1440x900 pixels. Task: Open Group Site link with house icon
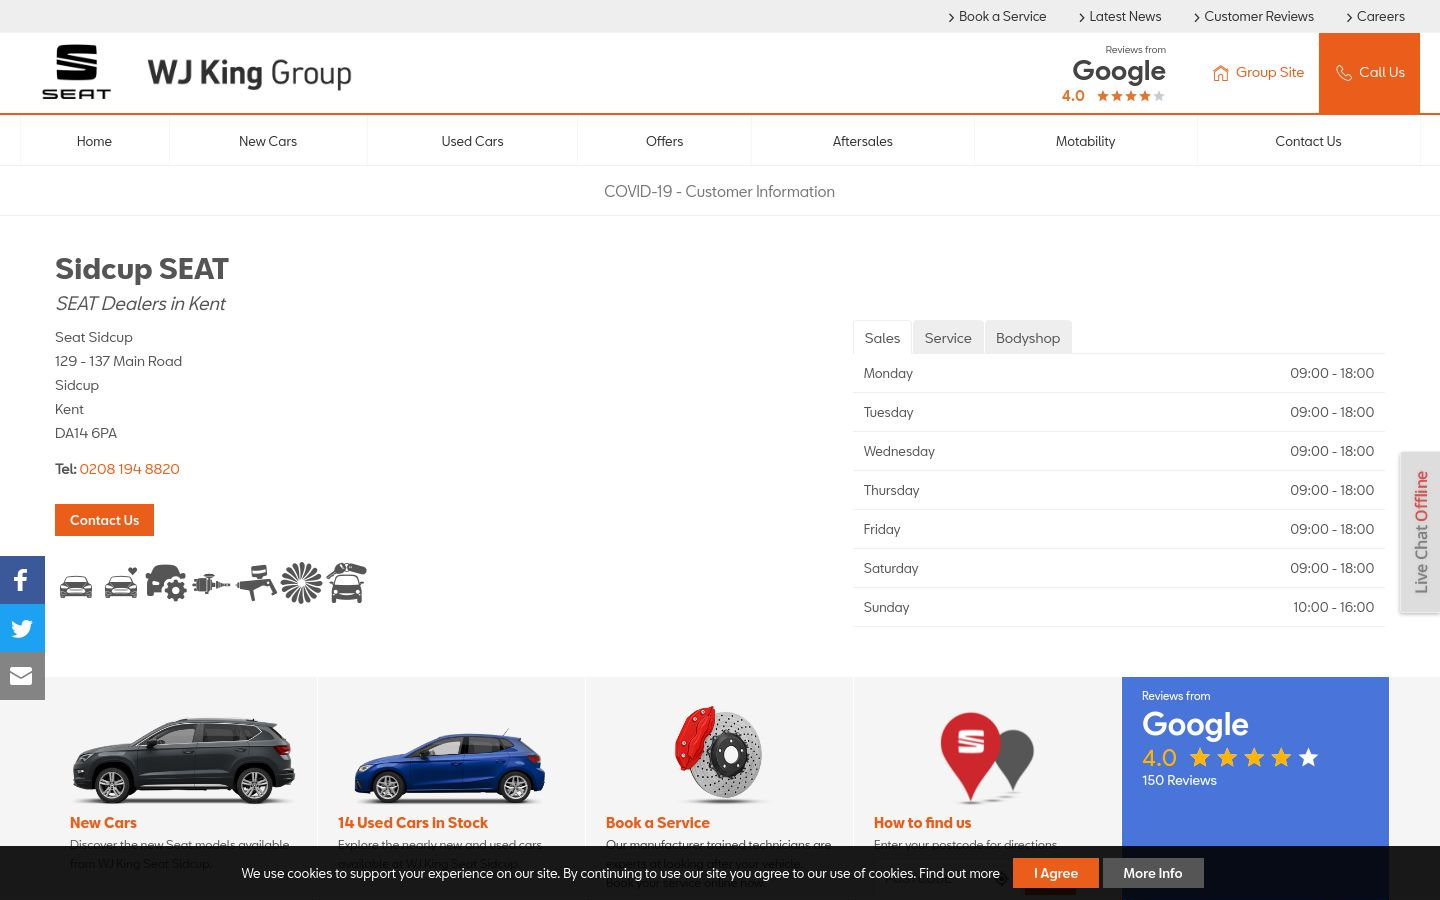[x=1258, y=73]
